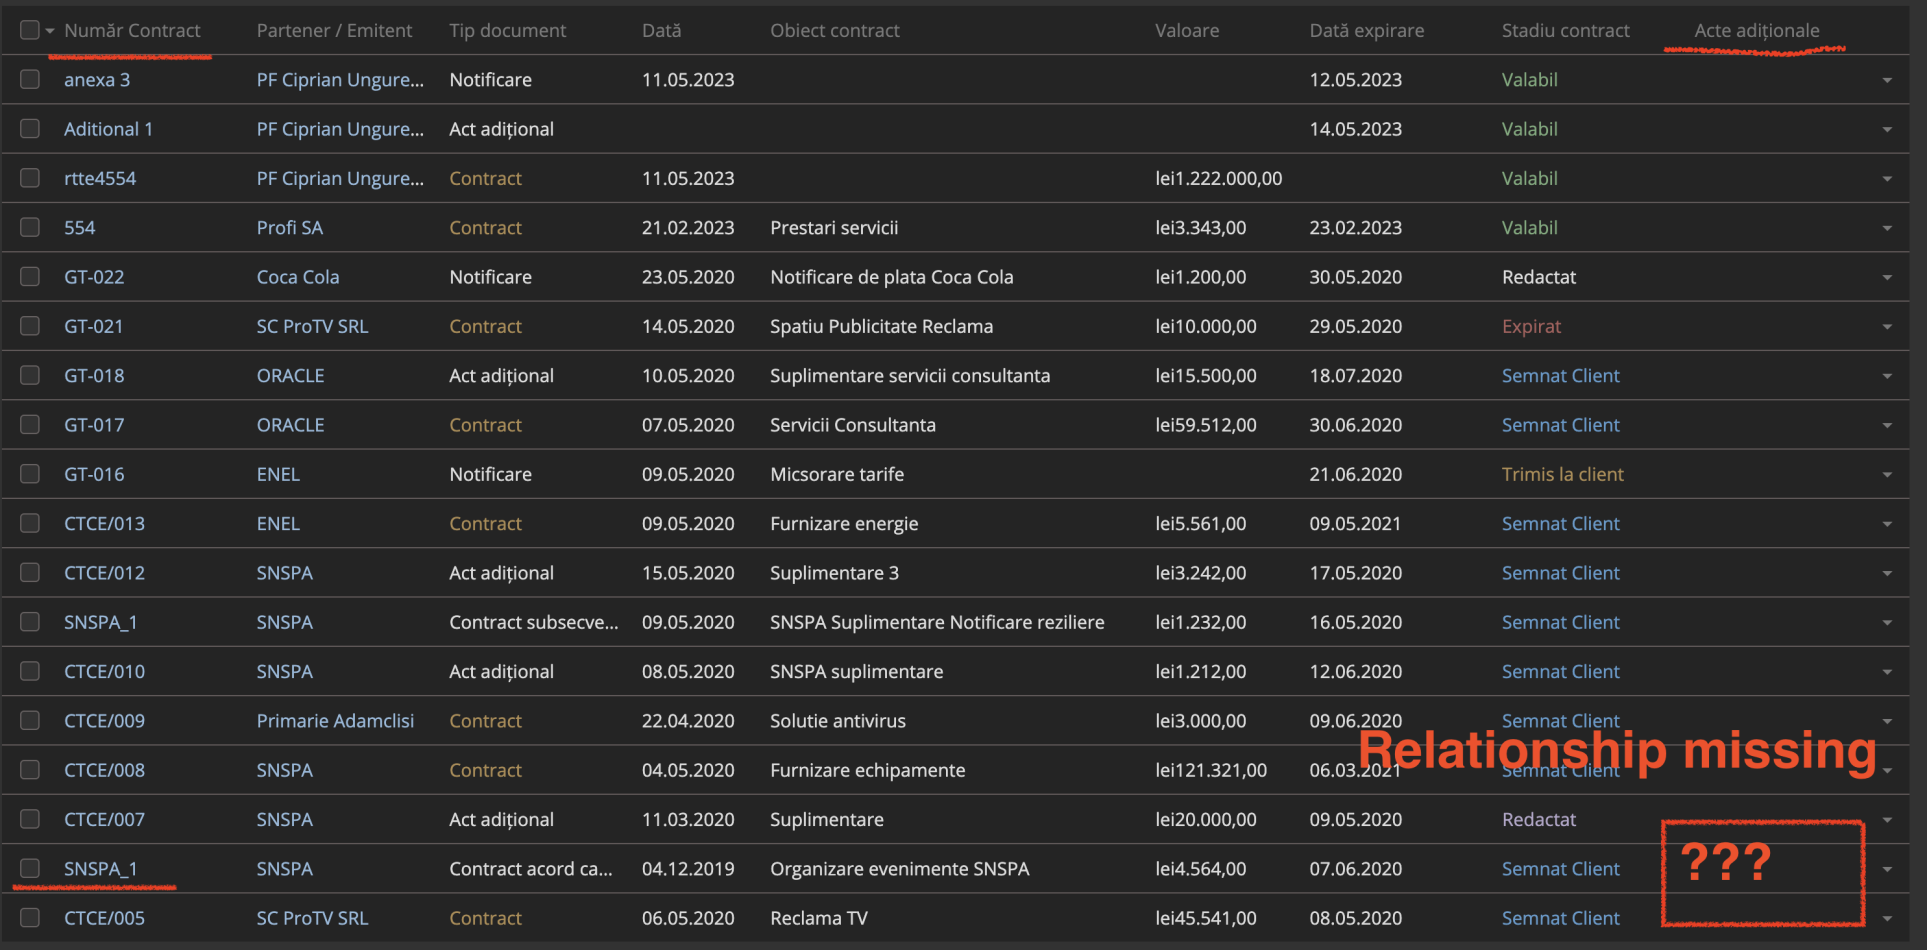Click the dropdown caret on GT-016 row
Screen dimensions: 1927x950
pyautogui.click(x=1886, y=475)
